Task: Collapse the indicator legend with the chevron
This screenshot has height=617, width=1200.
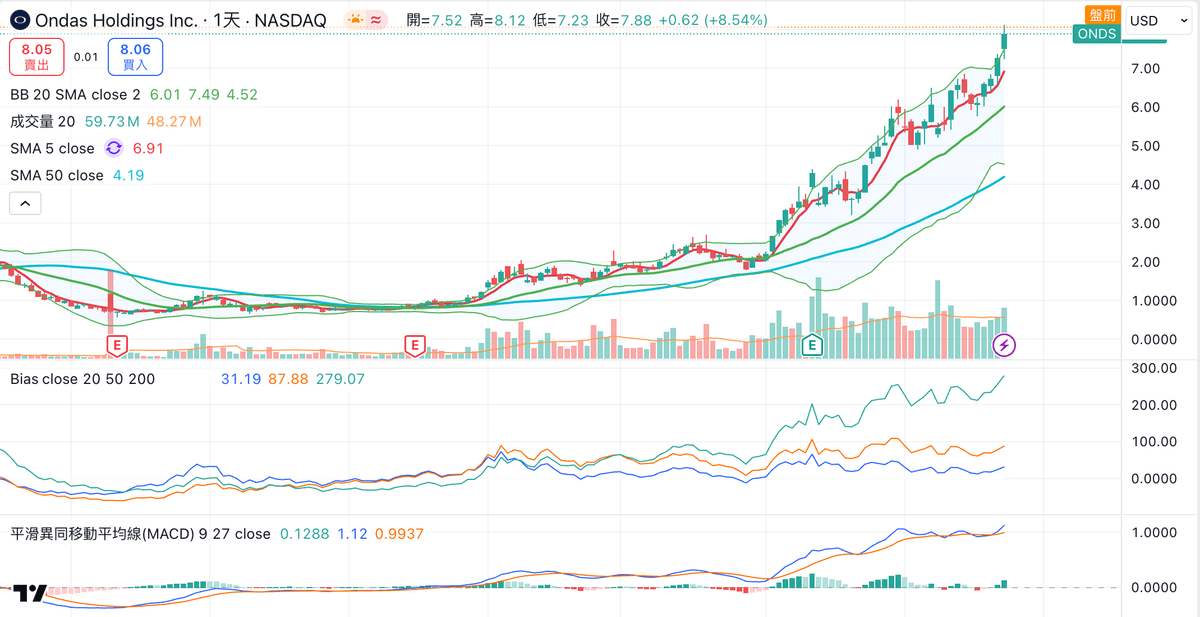Action: [x=25, y=203]
